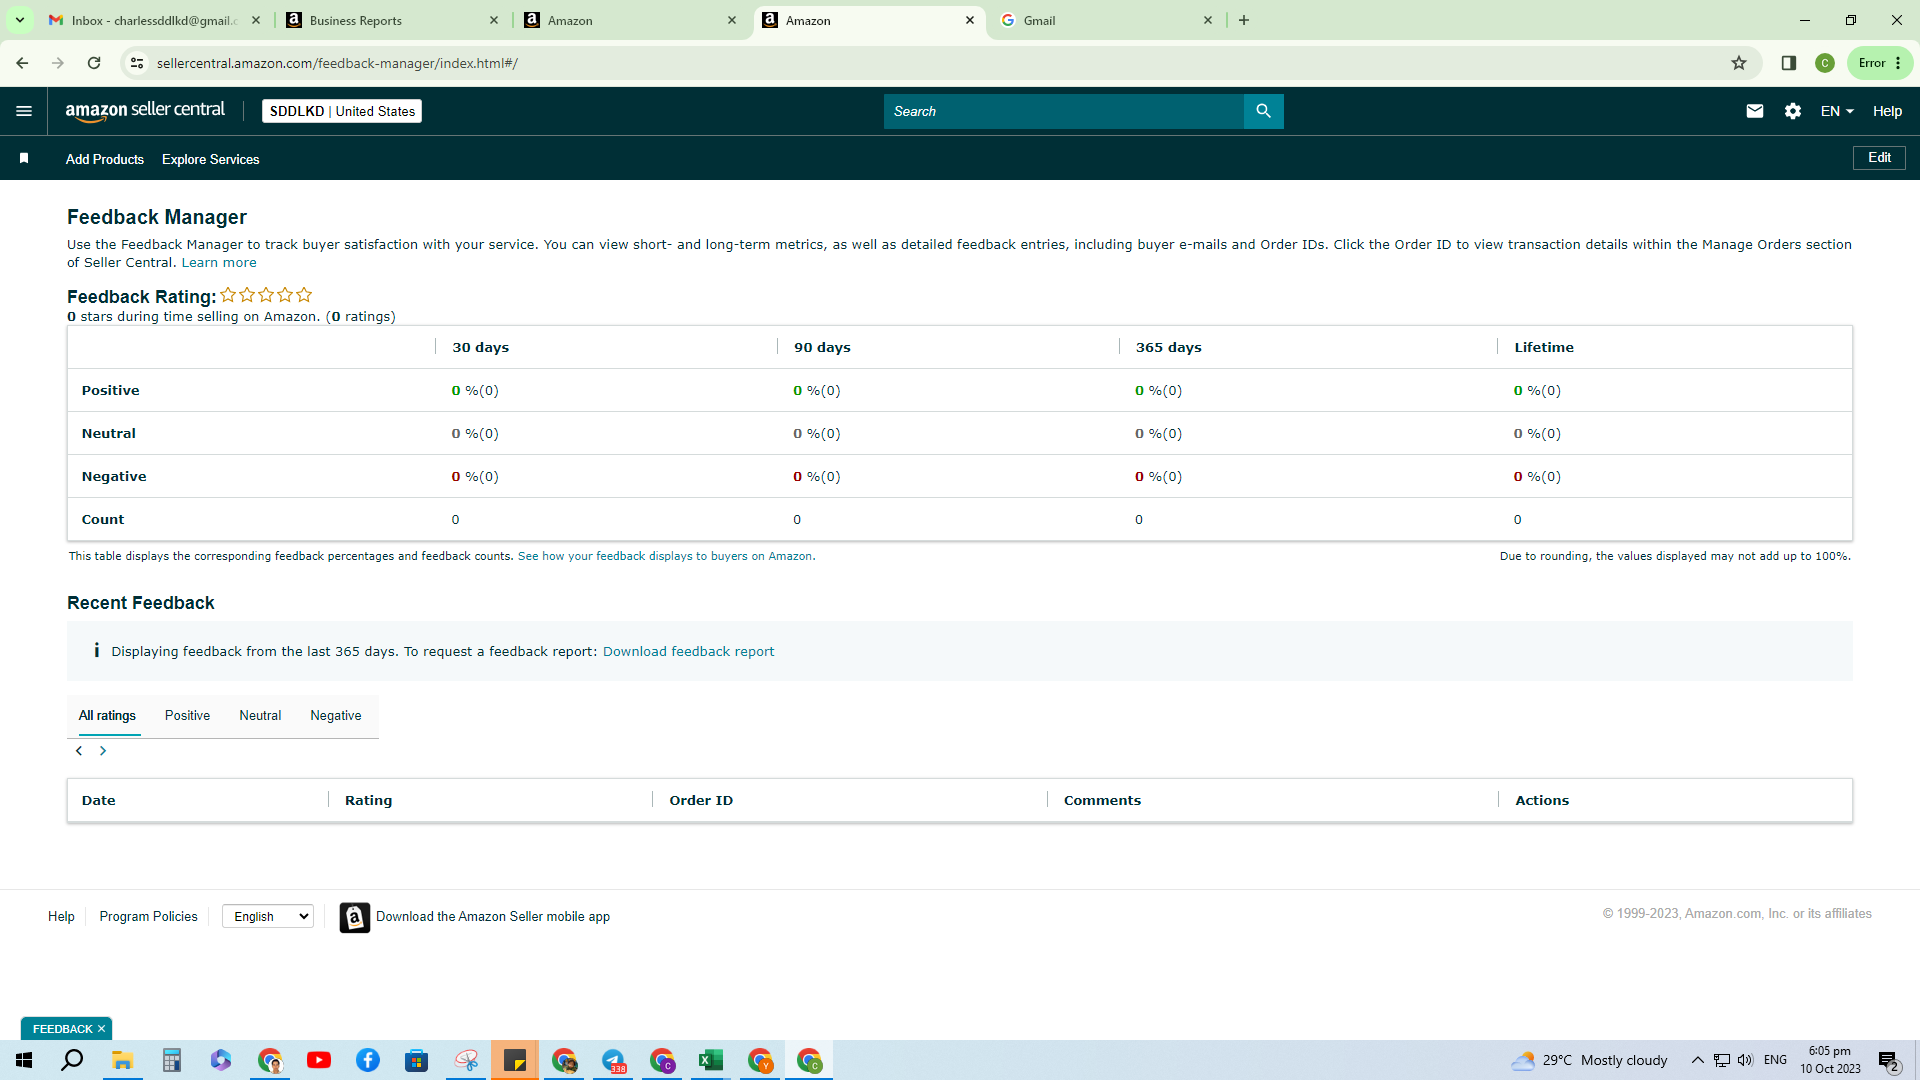
Task: Open the notification center icon
Action: point(1889,1061)
